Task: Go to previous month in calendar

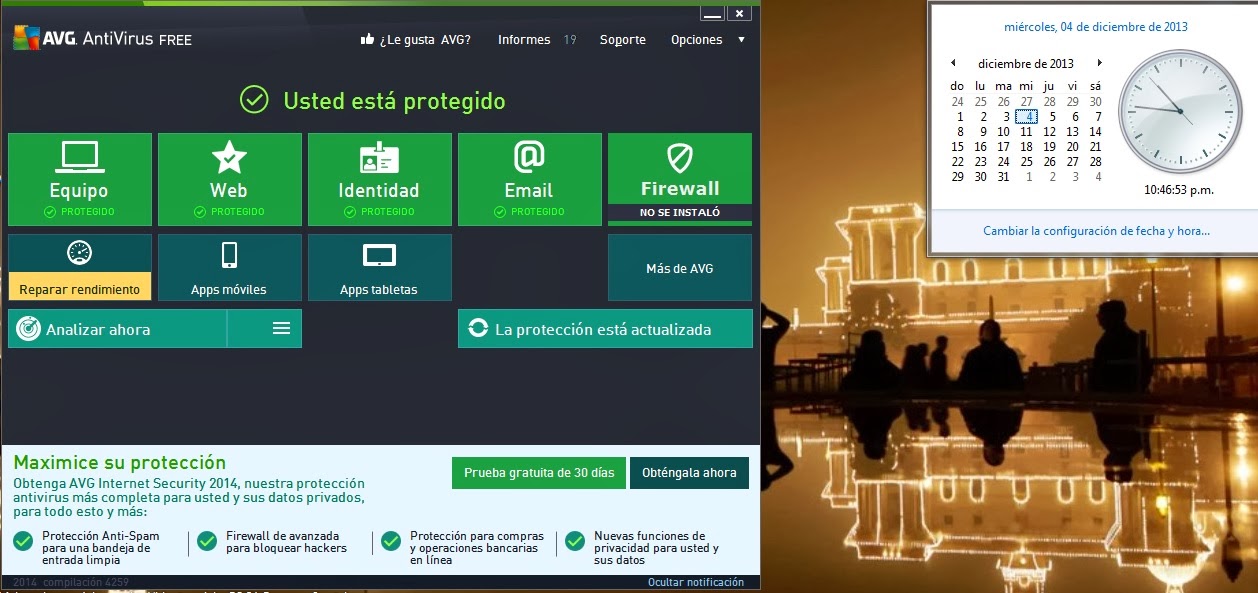Action: tap(953, 63)
